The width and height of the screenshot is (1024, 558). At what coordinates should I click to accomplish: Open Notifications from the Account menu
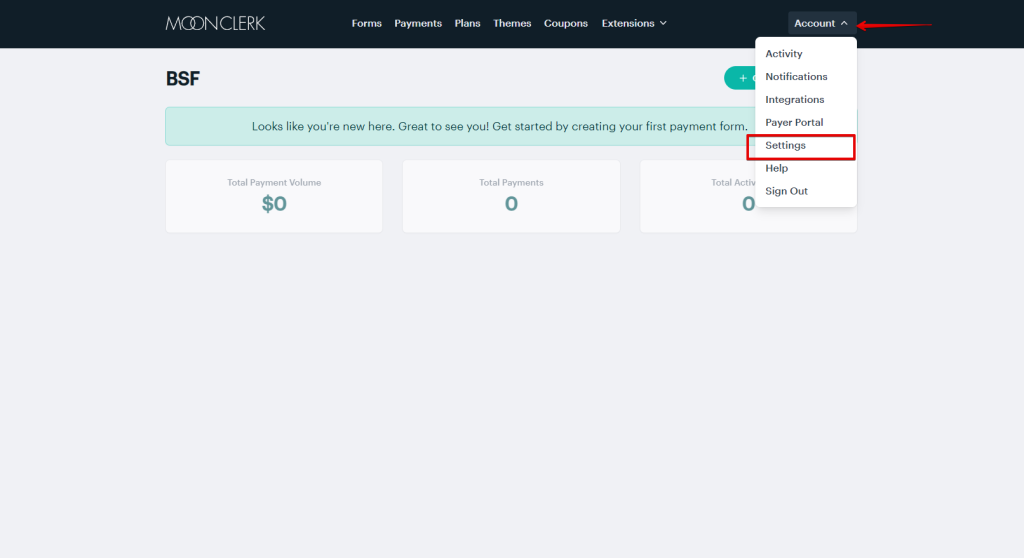point(796,77)
